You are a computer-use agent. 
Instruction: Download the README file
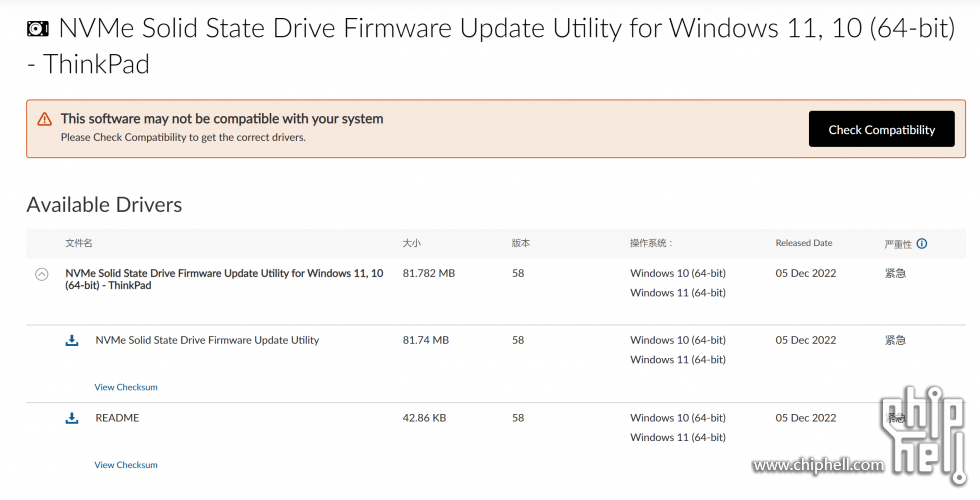[x=72, y=418]
